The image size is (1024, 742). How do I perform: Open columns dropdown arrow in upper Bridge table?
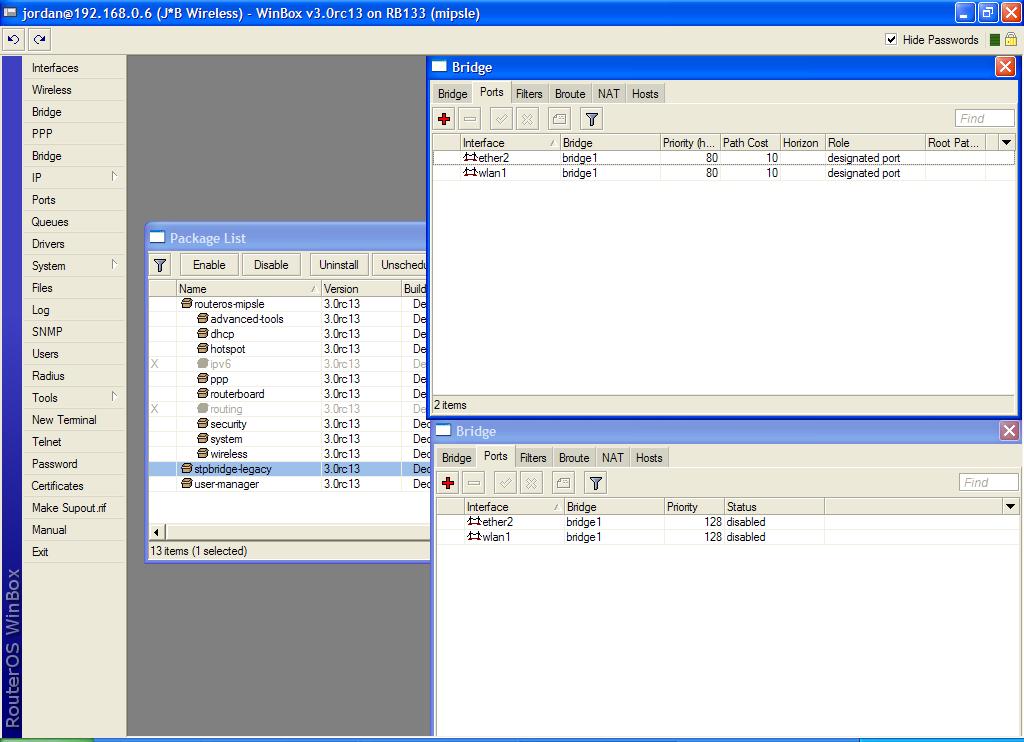click(x=1006, y=142)
